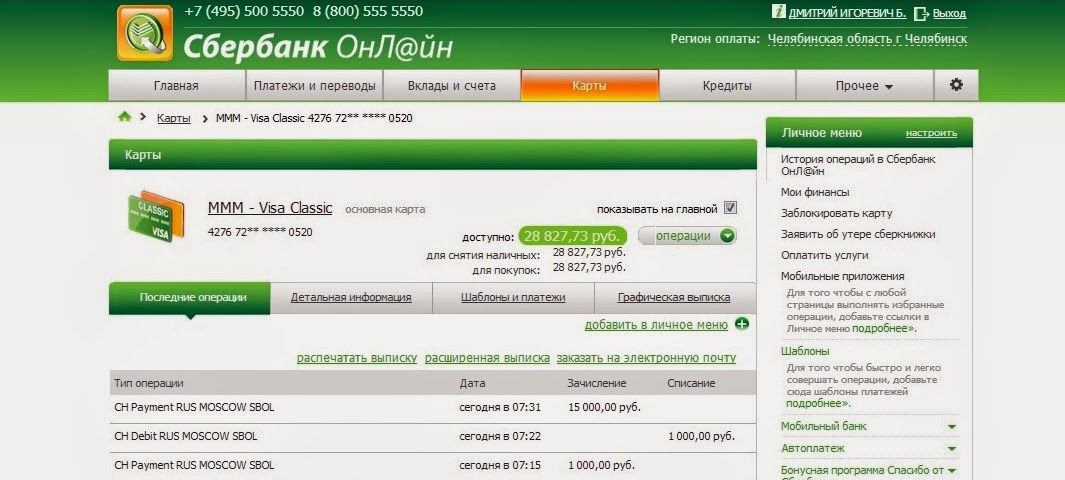Click operation row dated 'сегодня в 07:15'
This screenshot has height=480, width=1065.
[433, 466]
